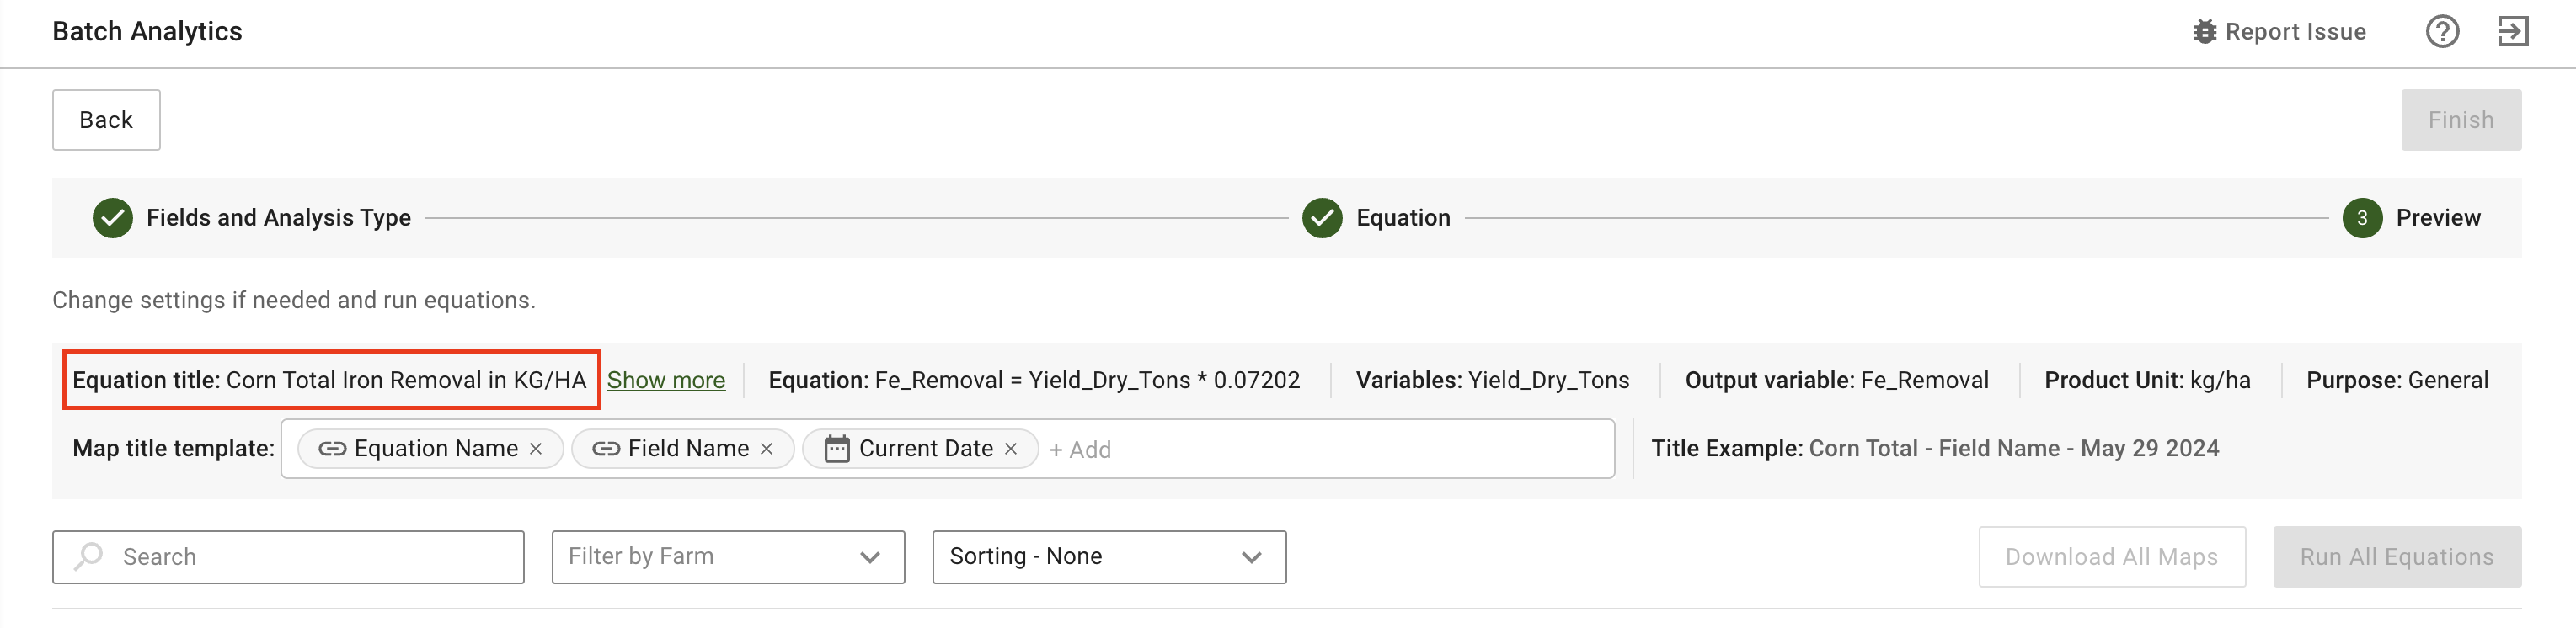Open the Filter by Farm dropdown
The image size is (2576, 628).
pyautogui.click(x=728, y=557)
